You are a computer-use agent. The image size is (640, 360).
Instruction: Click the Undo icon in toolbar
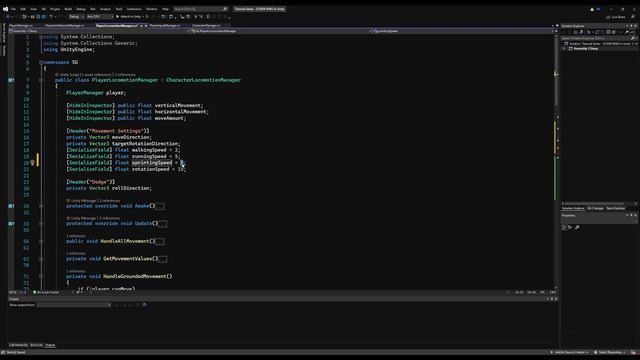click(x=51, y=17)
